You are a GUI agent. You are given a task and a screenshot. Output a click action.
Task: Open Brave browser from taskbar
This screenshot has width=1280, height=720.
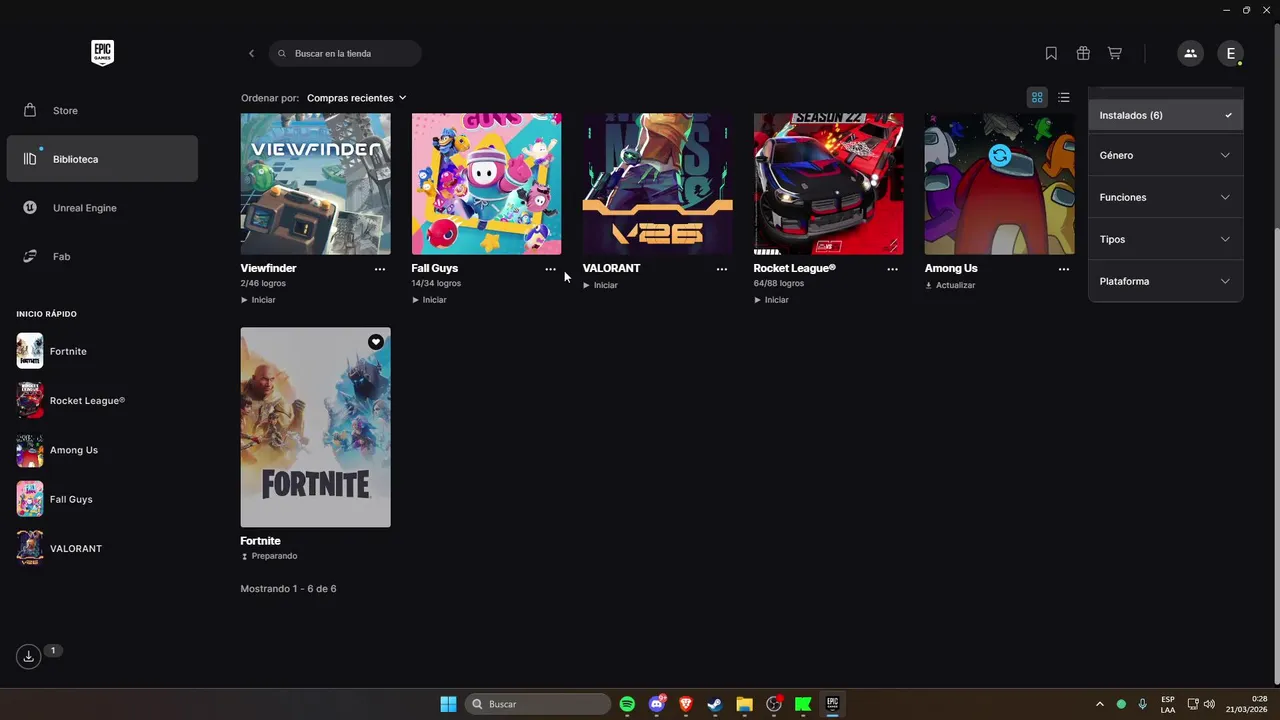tap(686, 704)
